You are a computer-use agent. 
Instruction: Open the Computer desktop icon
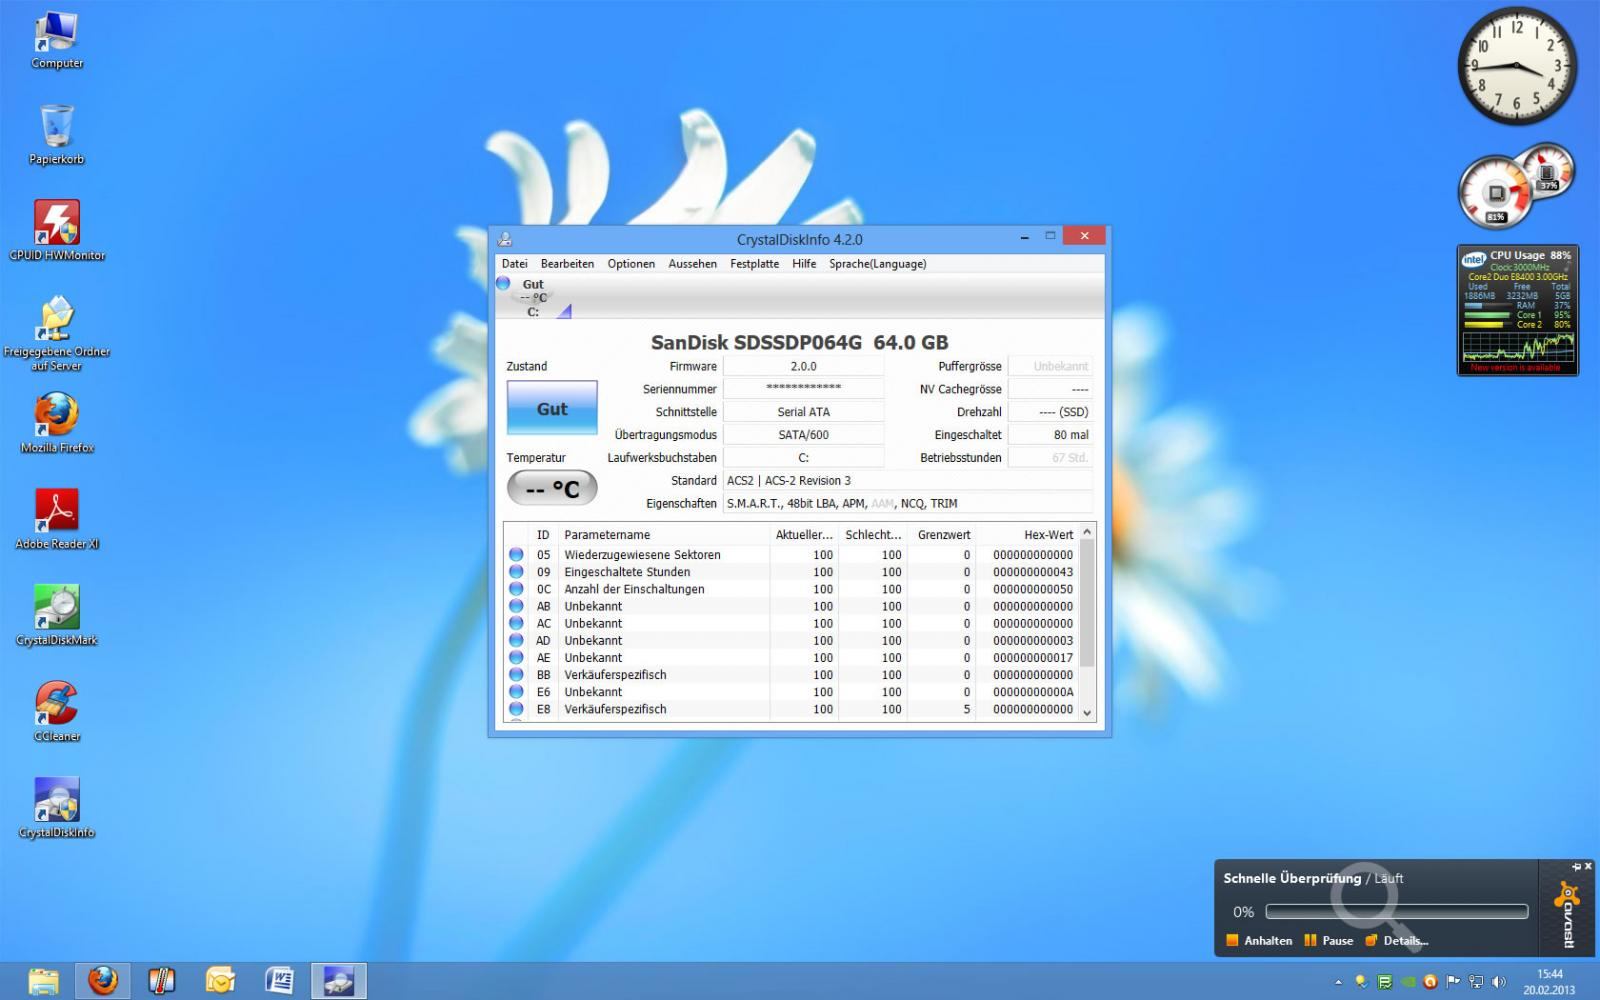56,41
